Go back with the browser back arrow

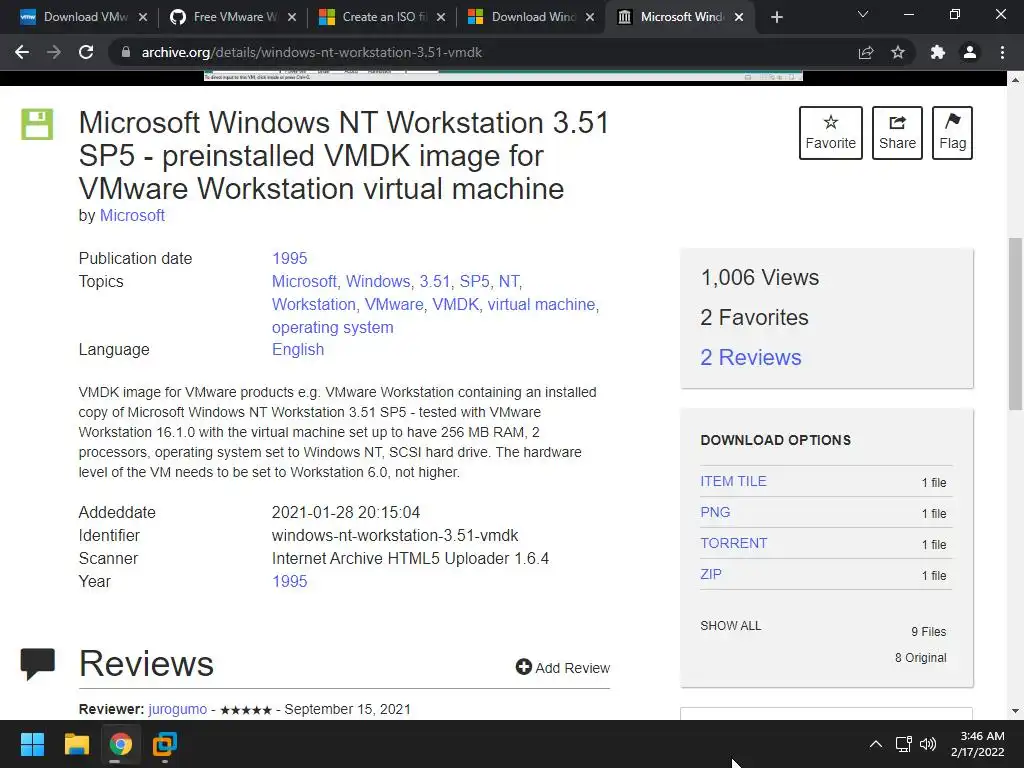[x=22, y=52]
